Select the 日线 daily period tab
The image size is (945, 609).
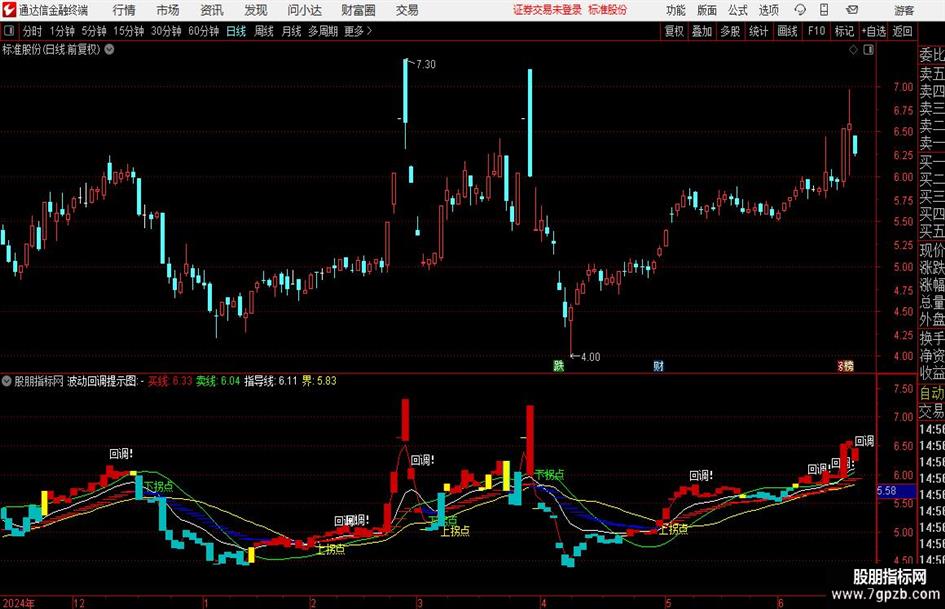pyautogui.click(x=236, y=31)
